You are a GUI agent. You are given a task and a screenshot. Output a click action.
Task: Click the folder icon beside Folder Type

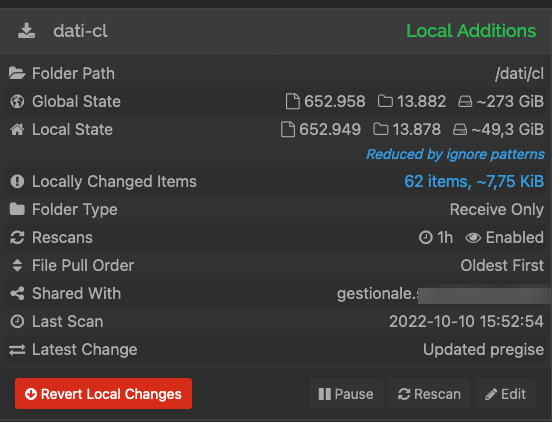[17, 209]
